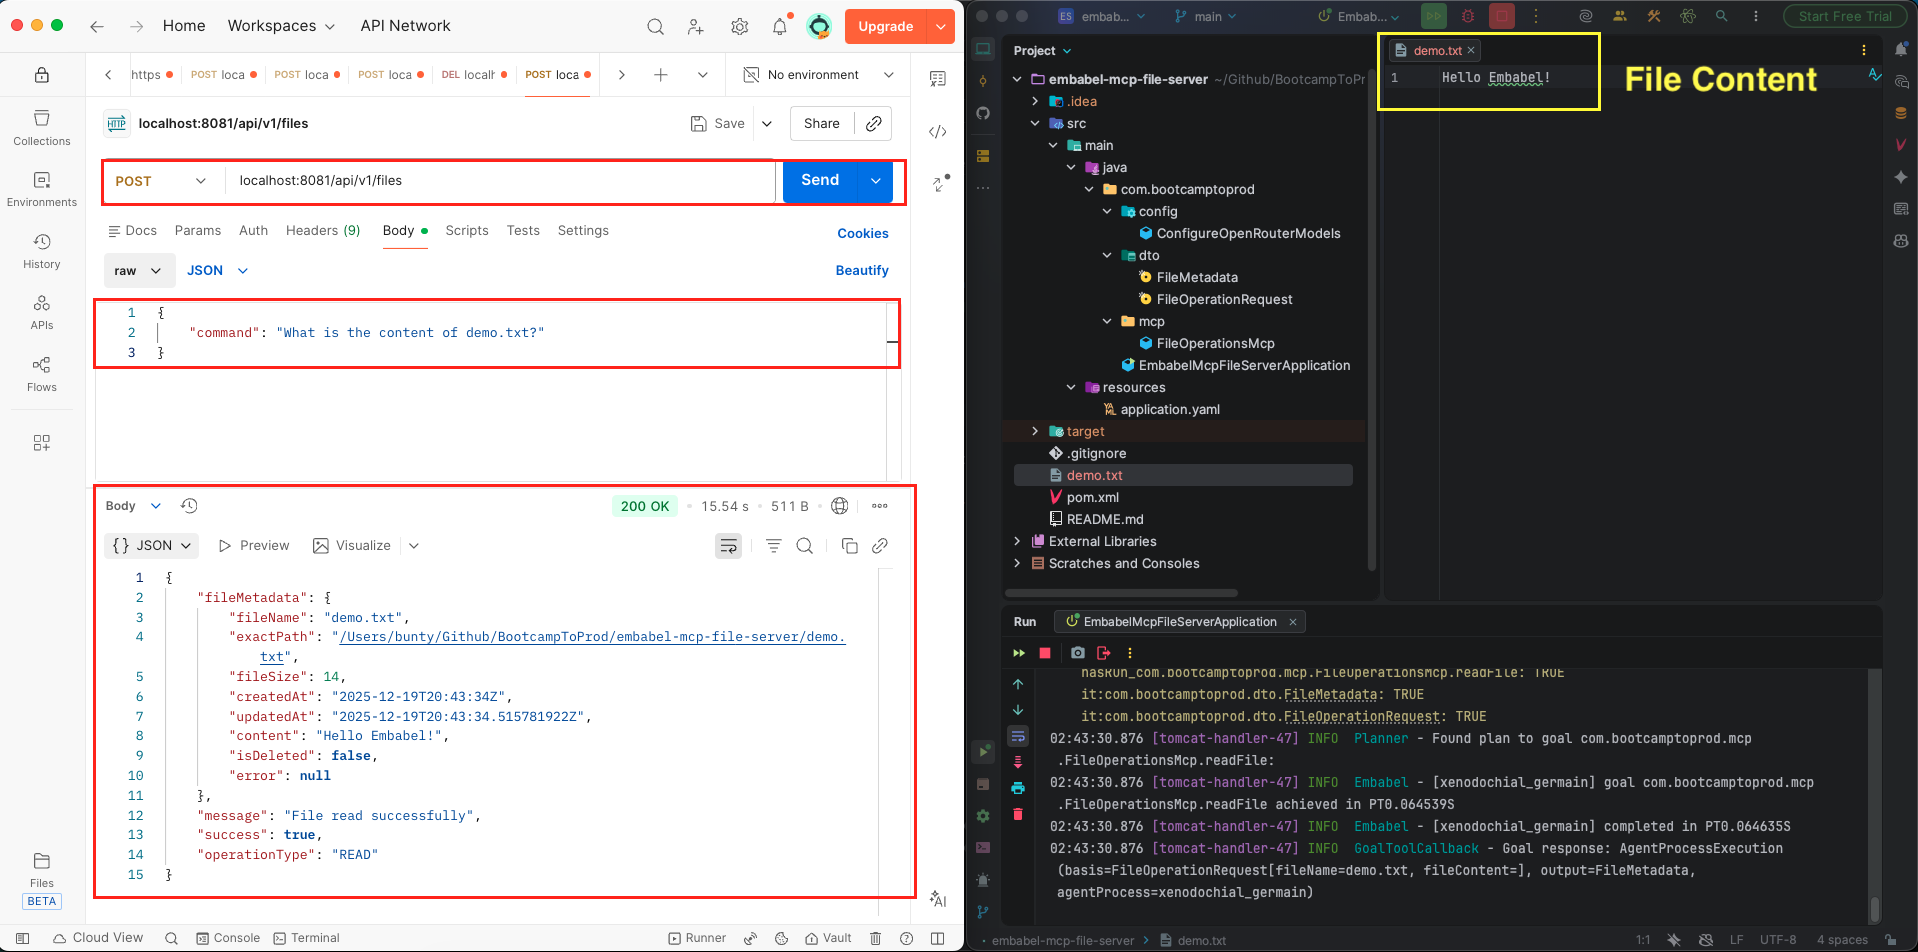
Task: Click the Postman search magnifier icon
Action: pyautogui.click(x=655, y=27)
